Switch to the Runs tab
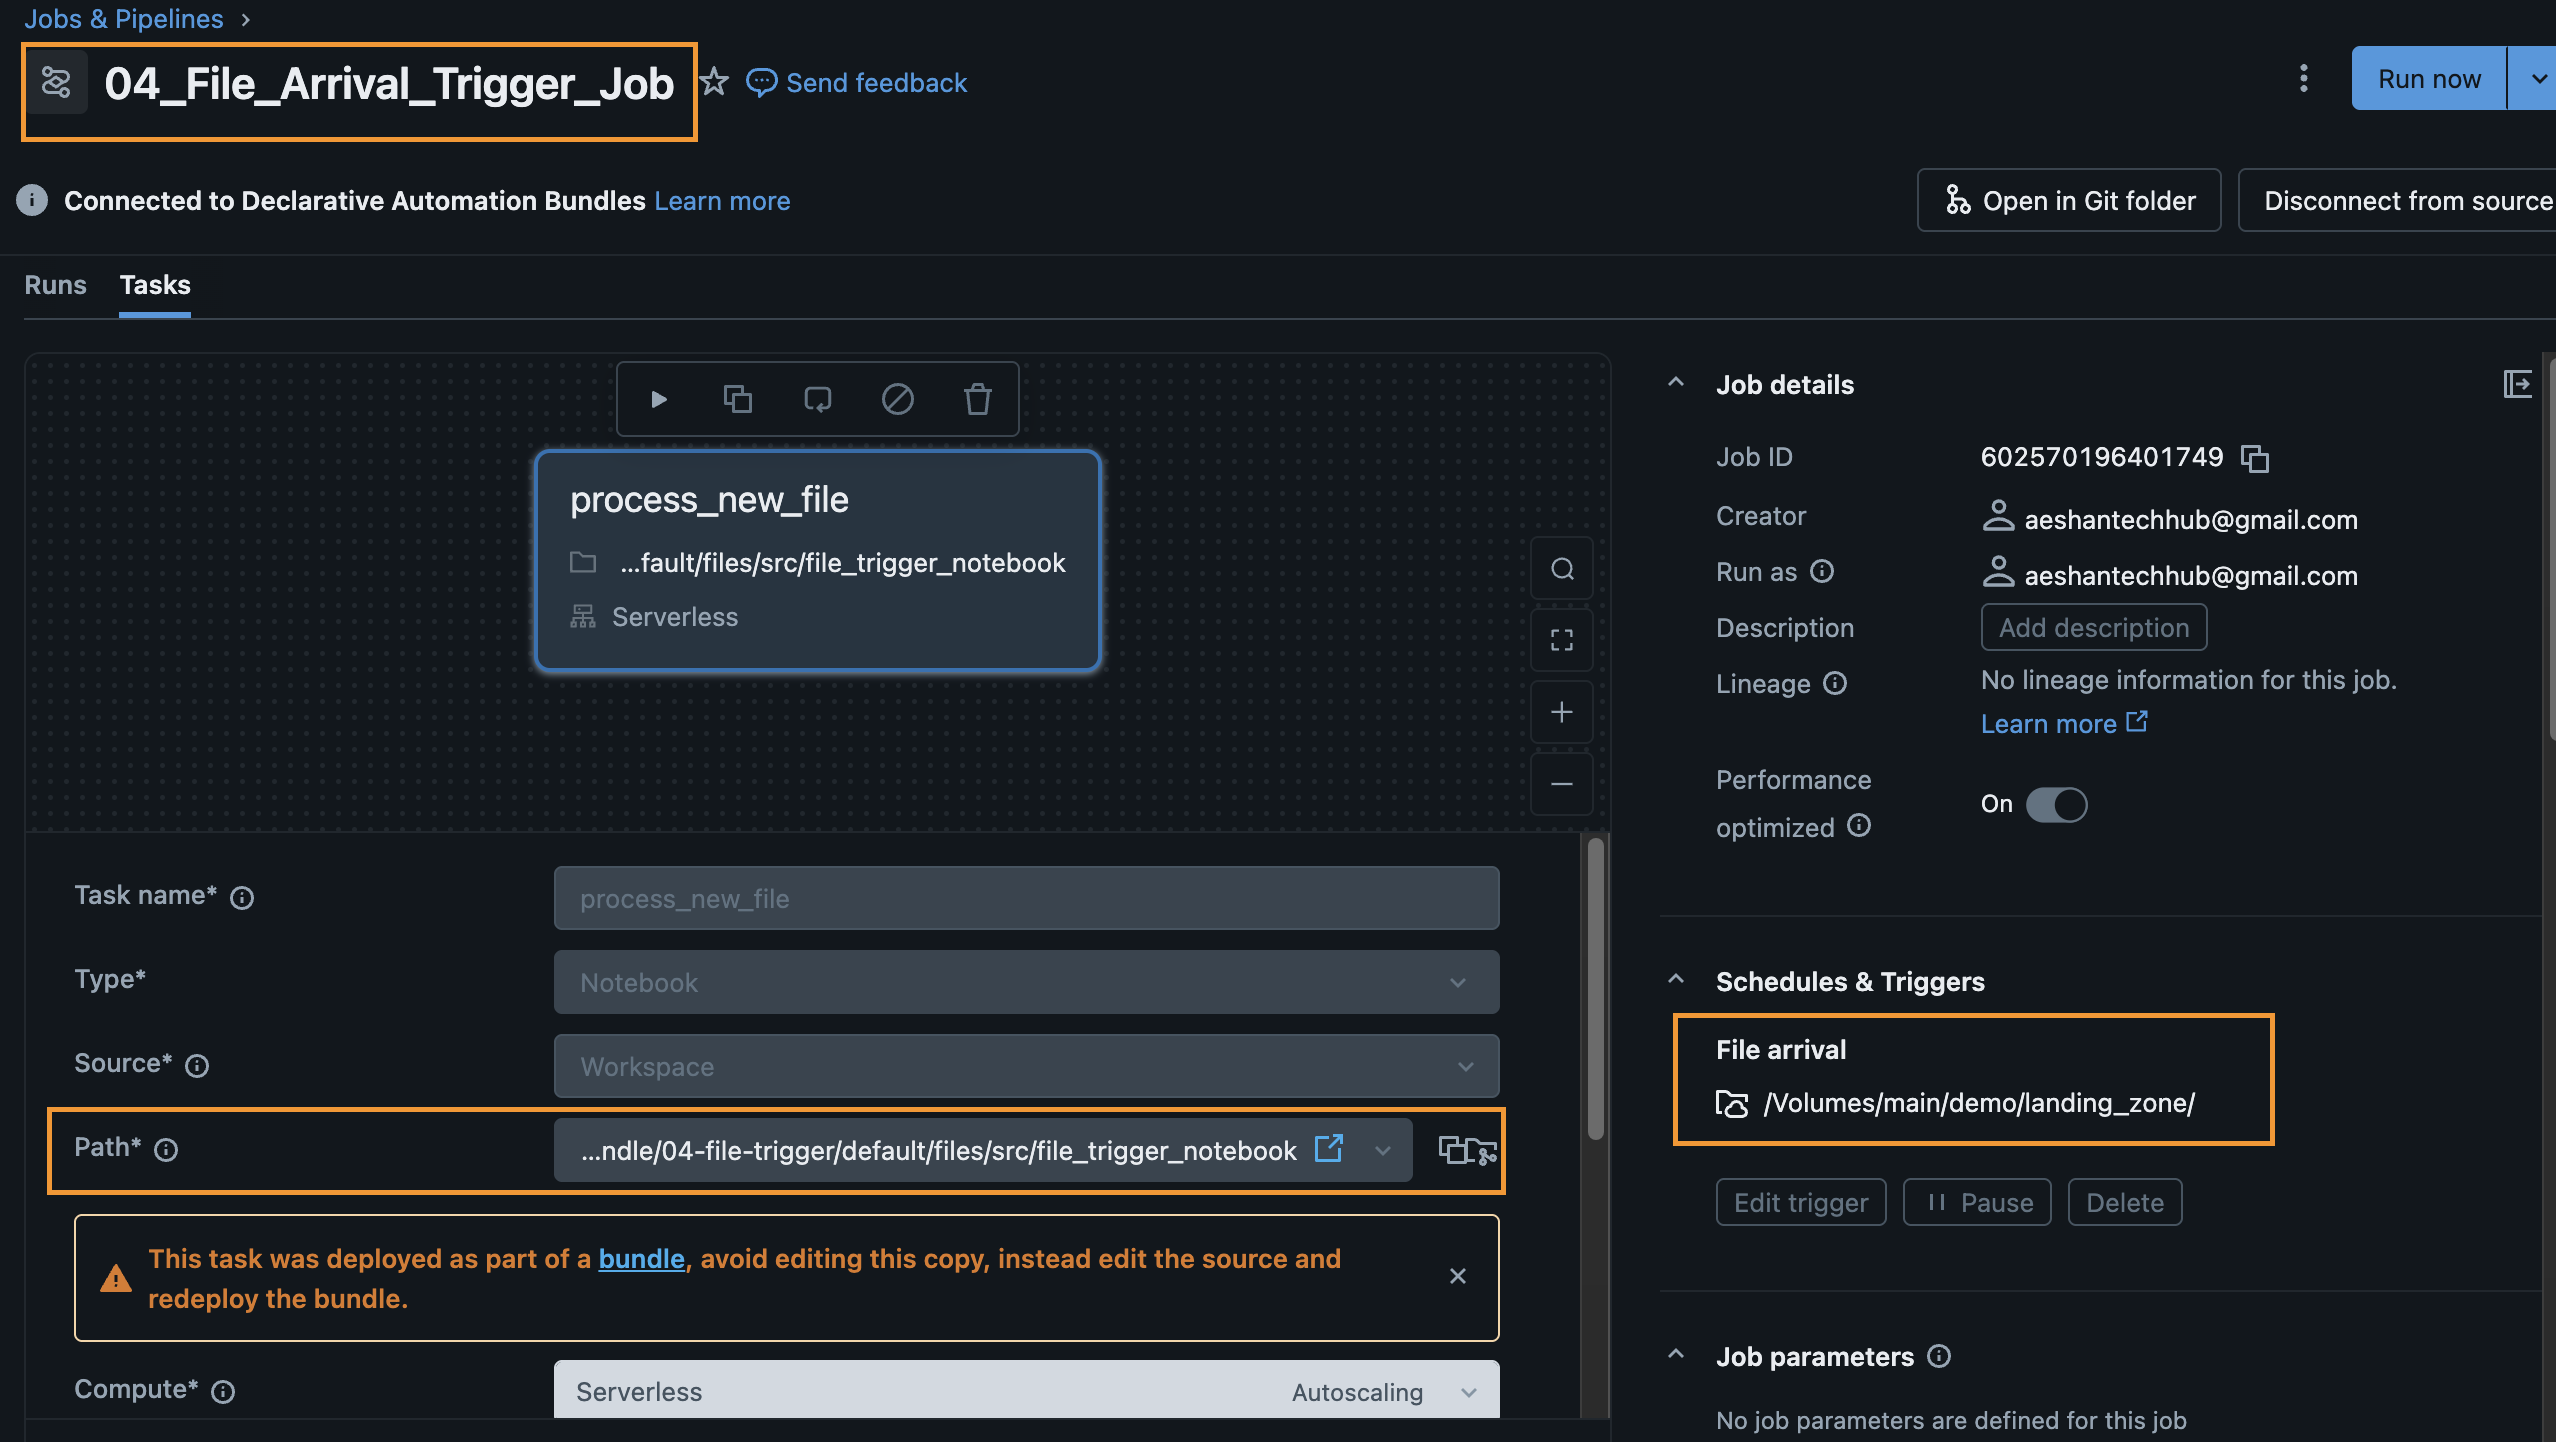This screenshot has width=2556, height=1442. point(55,285)
